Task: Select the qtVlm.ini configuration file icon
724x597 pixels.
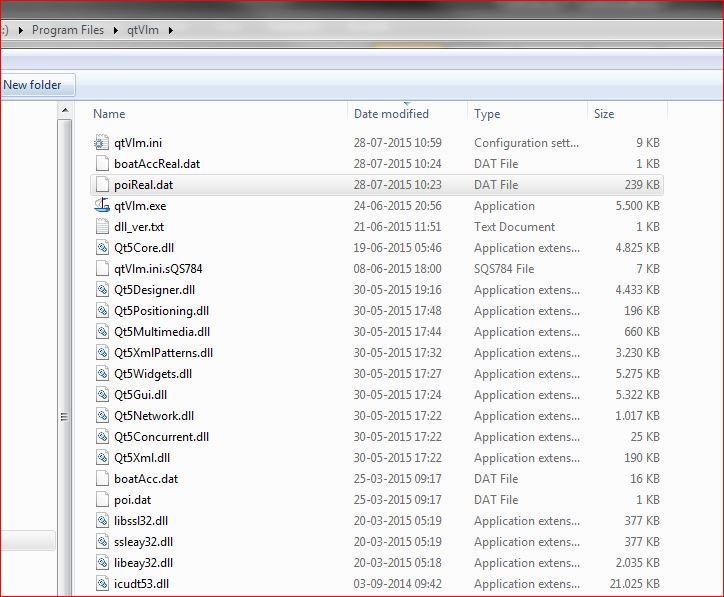Action: [x=101, y=143]
